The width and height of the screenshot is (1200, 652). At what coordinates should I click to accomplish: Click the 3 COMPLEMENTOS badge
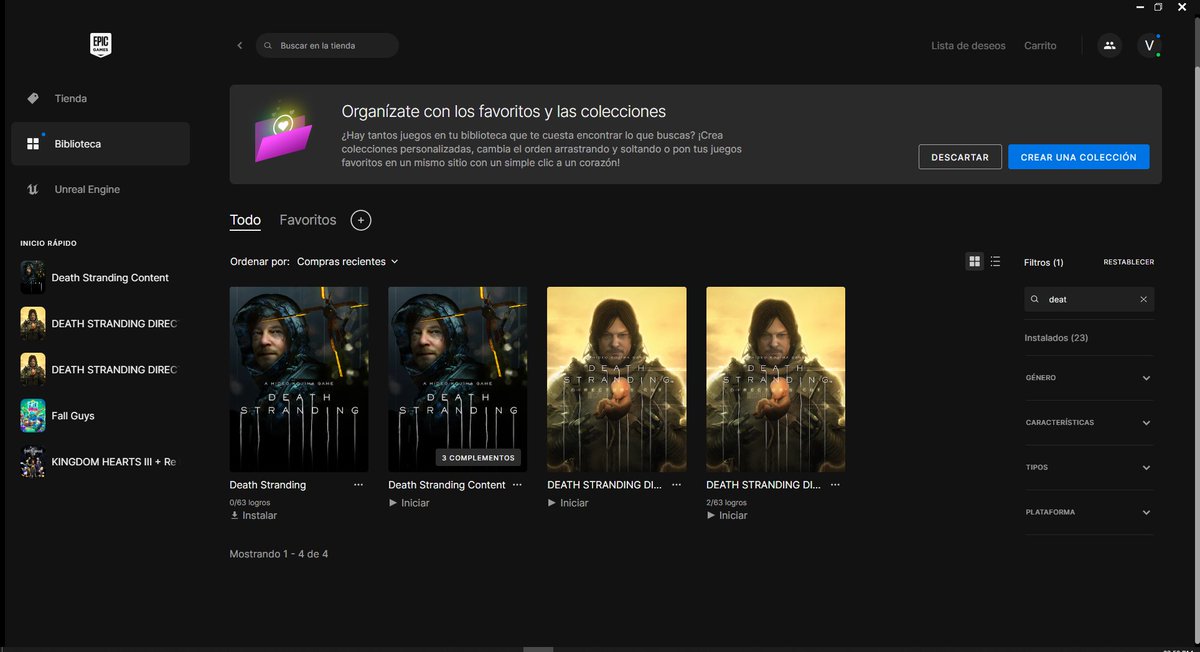(x=478, y=458)
